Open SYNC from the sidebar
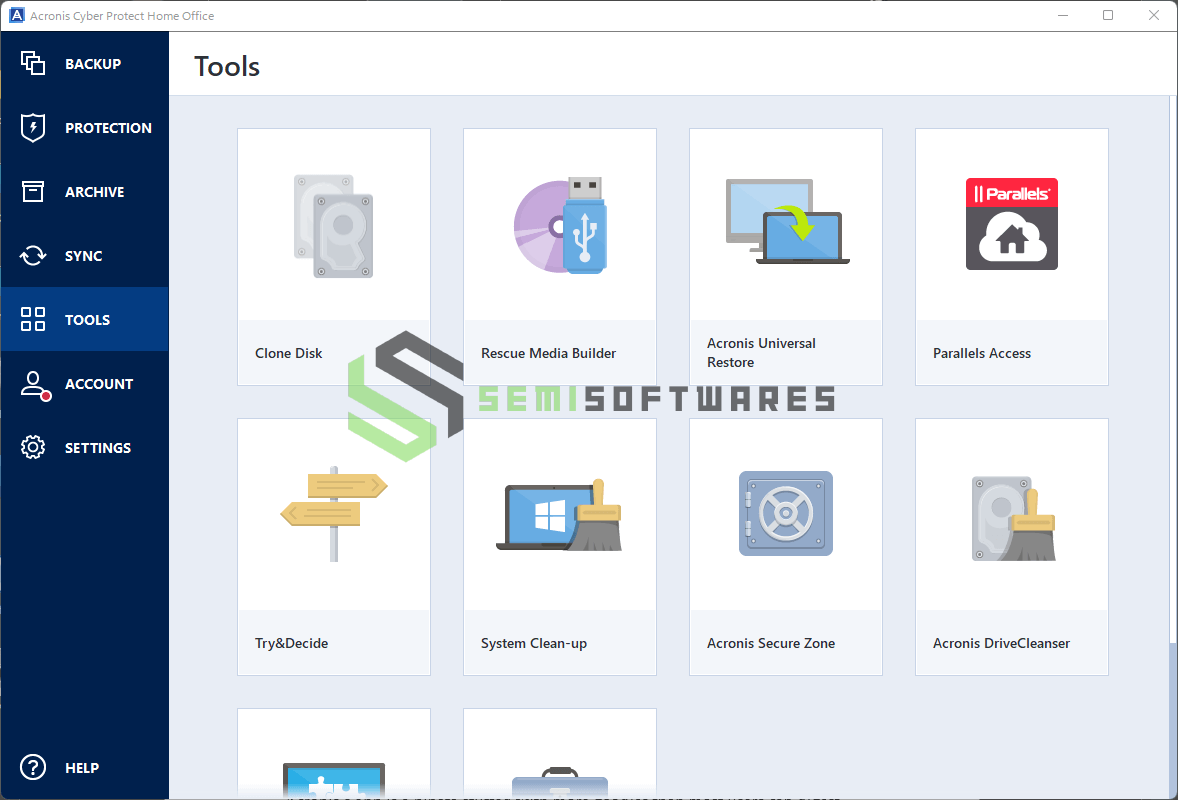This screenshot has height=800, width=1178. tap(85, 255)
